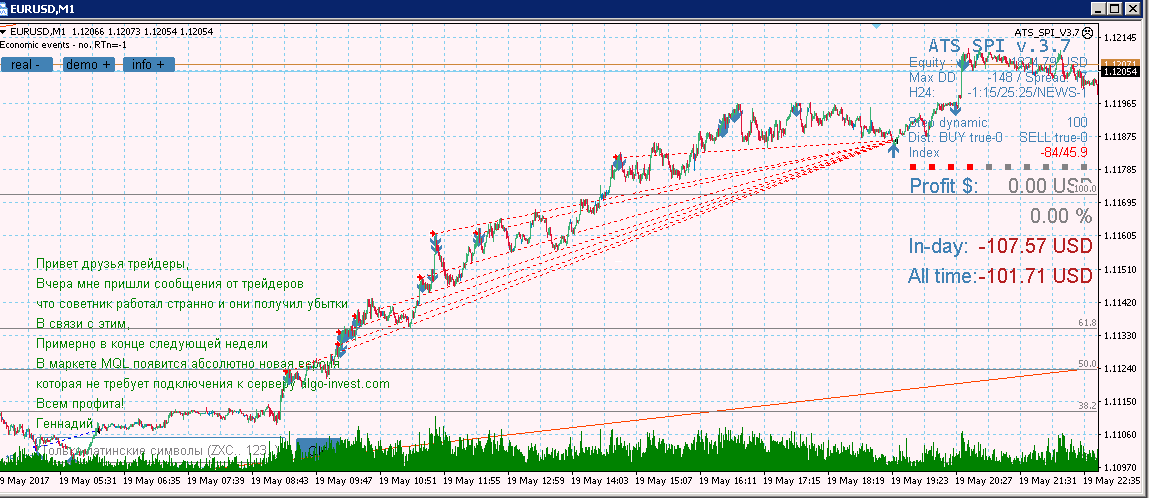This screenshot has width=1150, height=498.
Task: Click the chart shift triangle left of the EURUSD,M1 header
Action: pos(5,31)
